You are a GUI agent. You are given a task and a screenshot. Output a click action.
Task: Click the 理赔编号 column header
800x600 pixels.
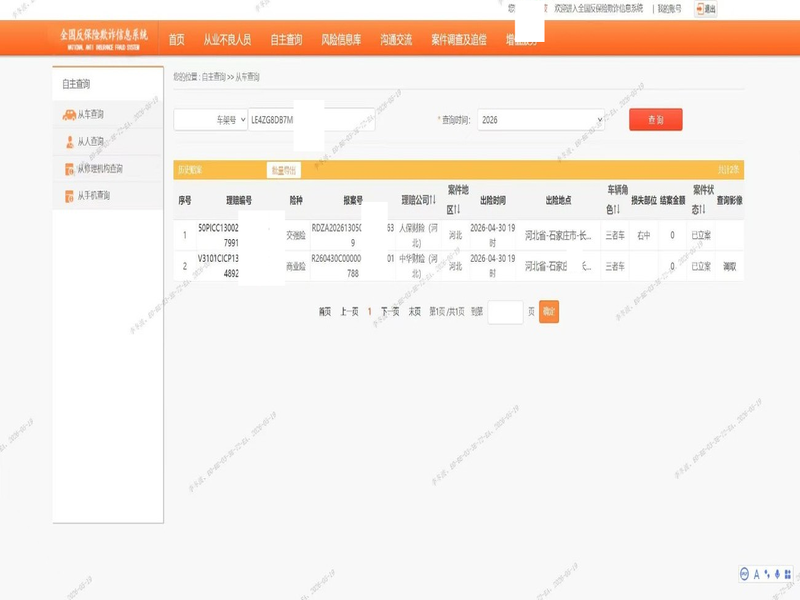click(239, 200)
